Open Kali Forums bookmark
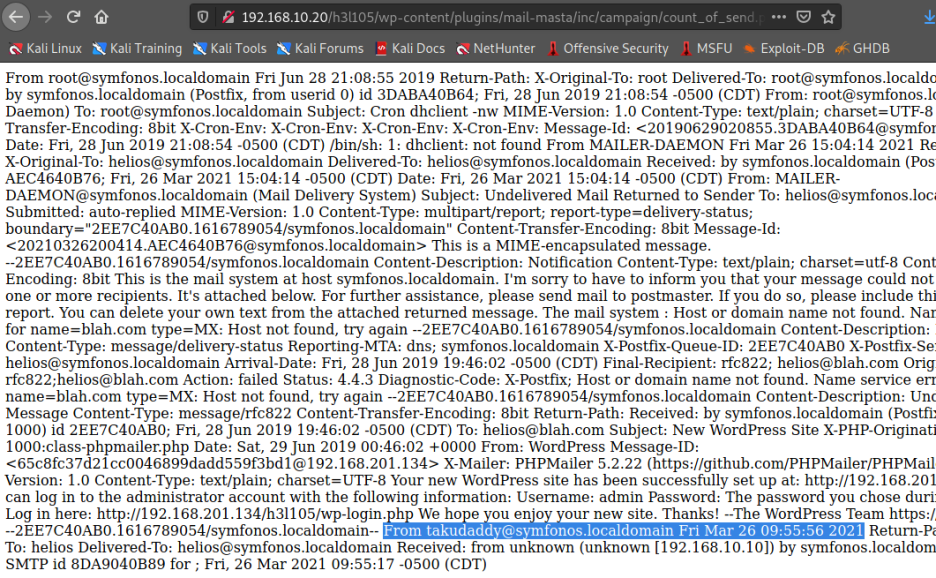The width and height of the screenshot is (936, 578). pyautogui.click(x=320, y=48)
